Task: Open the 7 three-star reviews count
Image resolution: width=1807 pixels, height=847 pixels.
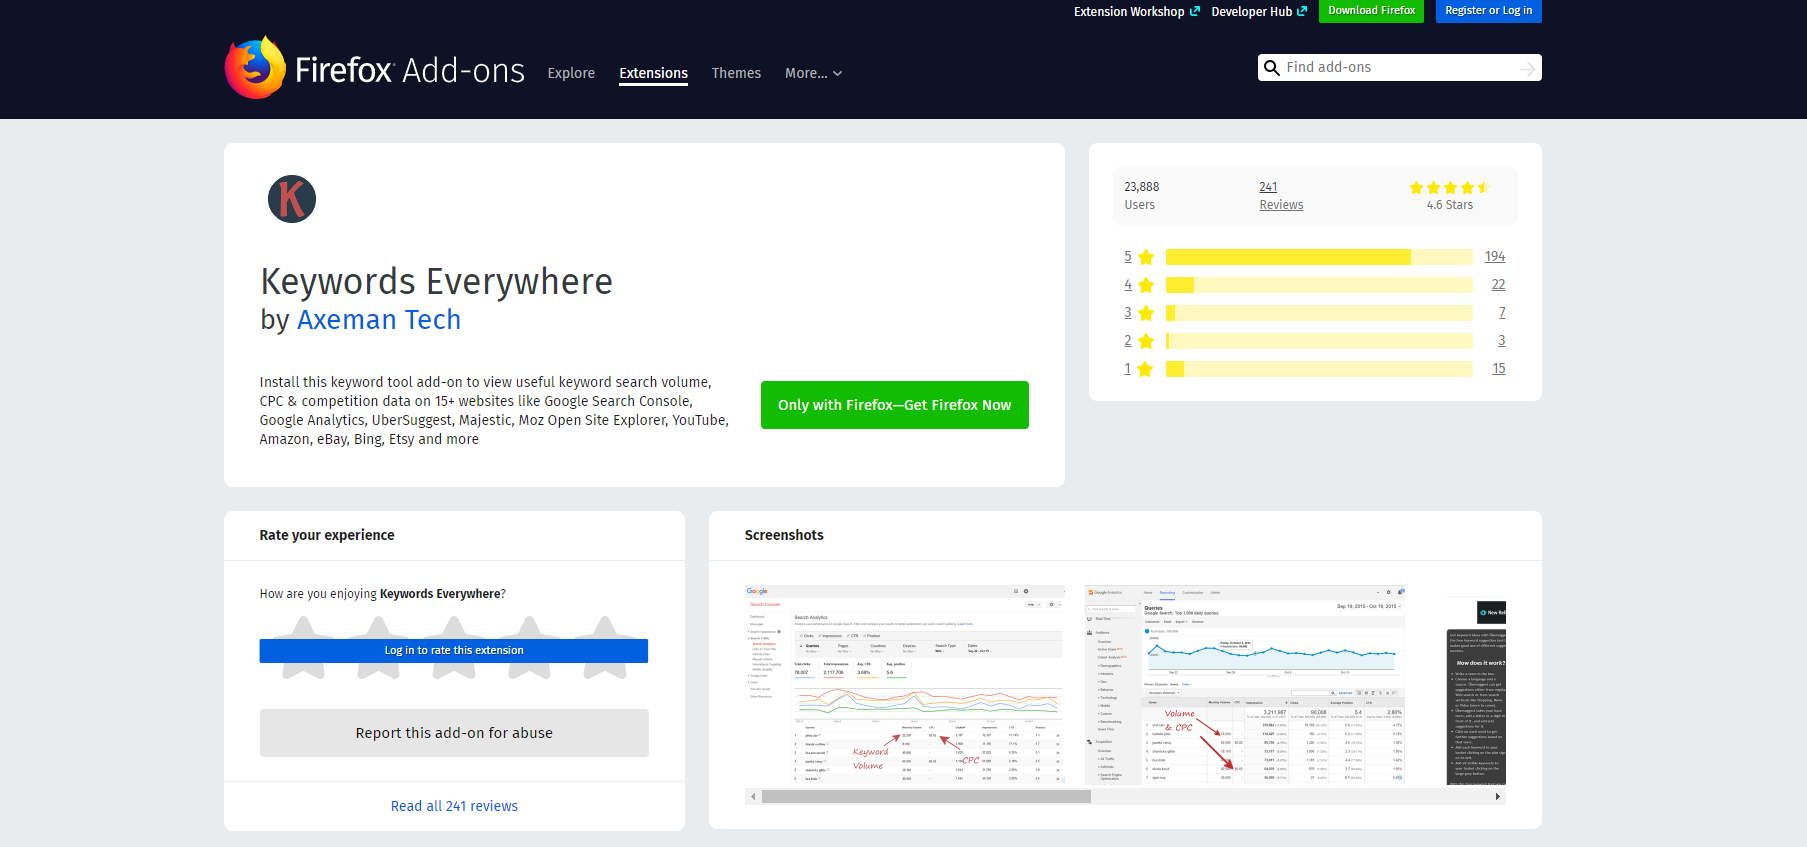Action: coord(1502,313)
